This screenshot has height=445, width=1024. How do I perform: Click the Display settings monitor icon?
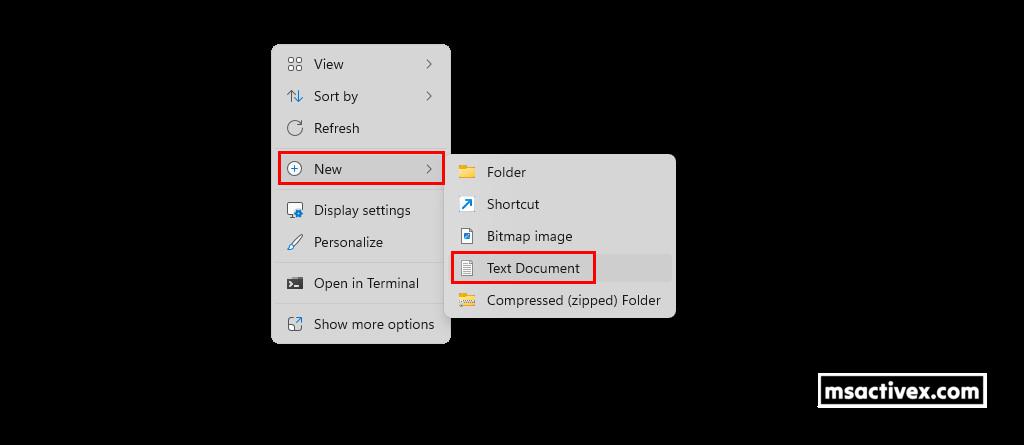[295, 210]
